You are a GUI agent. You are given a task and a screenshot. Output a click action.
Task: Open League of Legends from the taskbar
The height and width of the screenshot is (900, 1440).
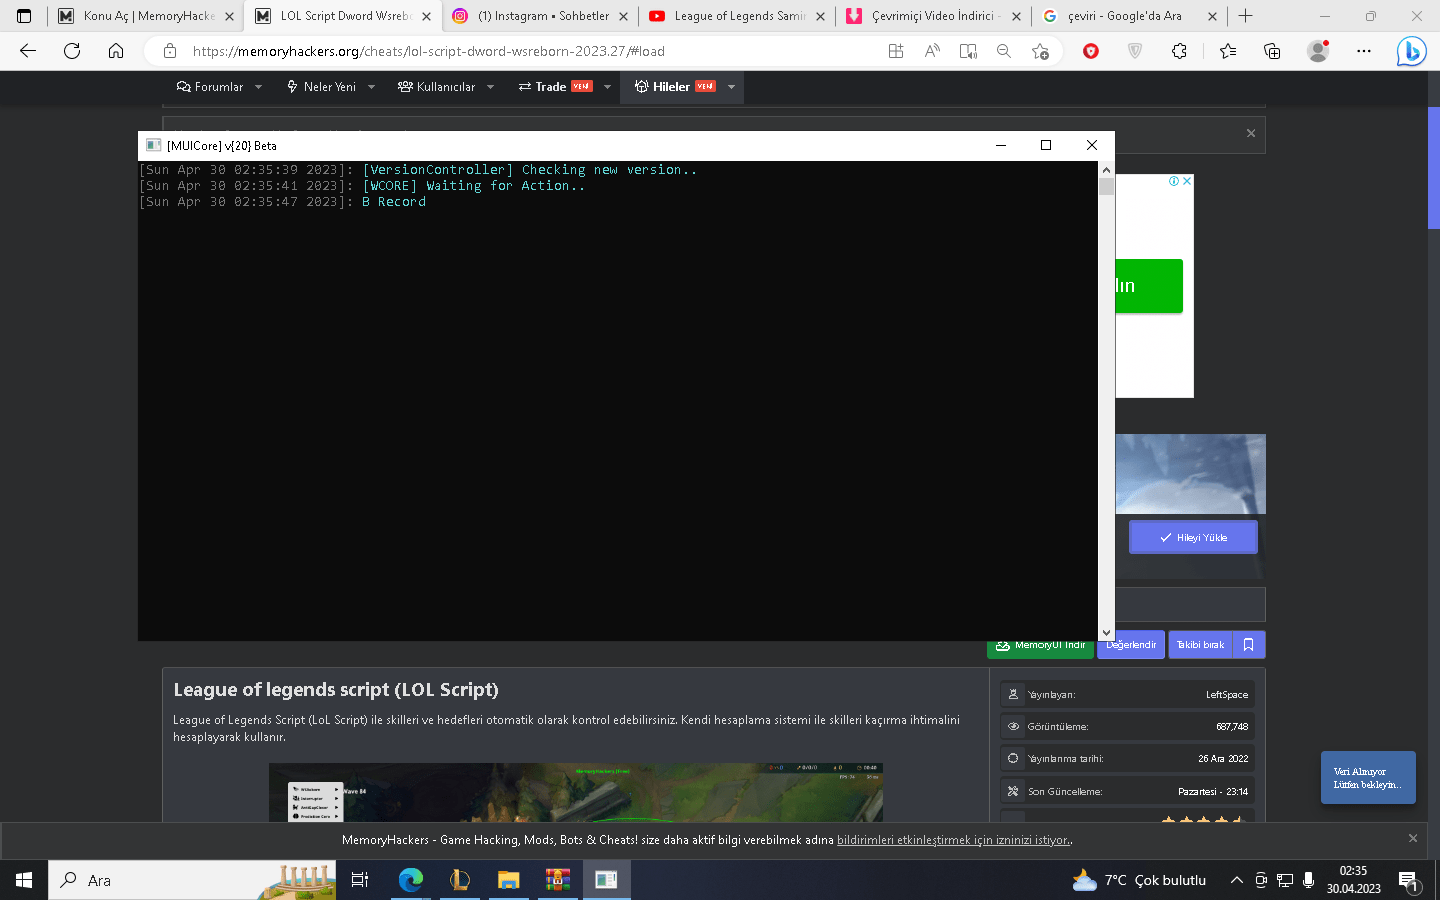click(x=460, y=880)
